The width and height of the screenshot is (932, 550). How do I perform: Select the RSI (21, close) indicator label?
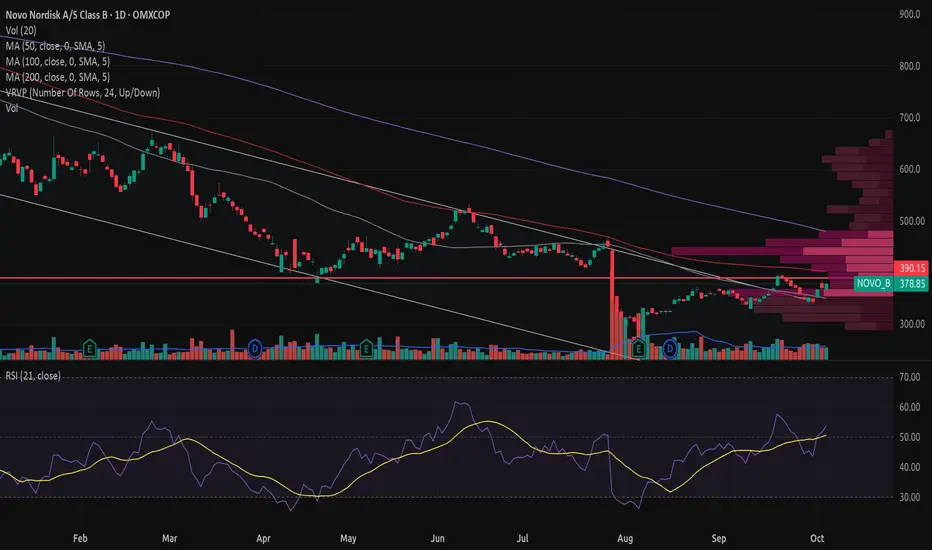click(33, 376)
